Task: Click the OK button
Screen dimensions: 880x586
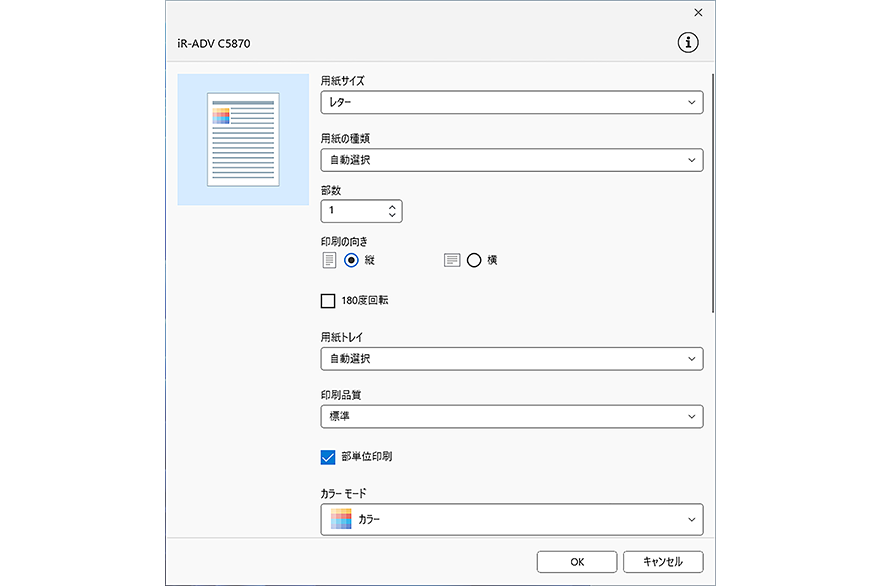Action: tap(577, 561)
